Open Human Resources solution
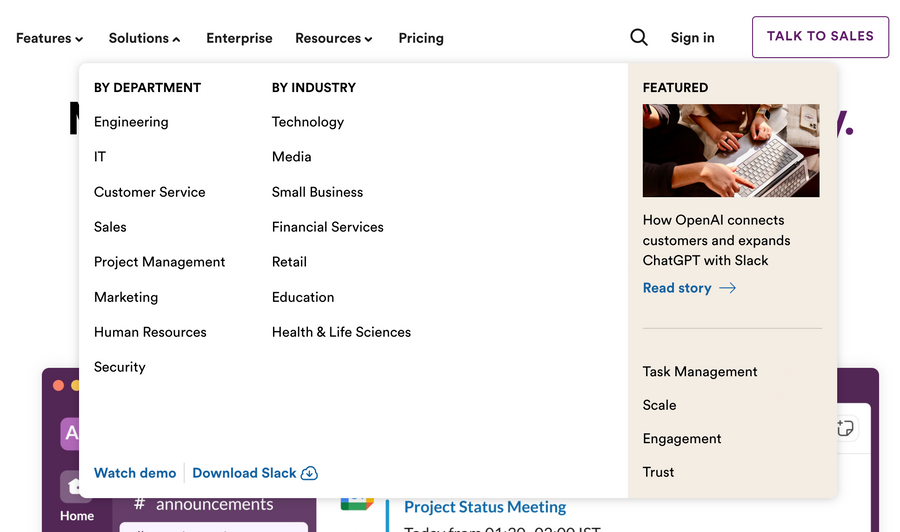The image size is (900, 532). pyautogui.click(x=150, y=332)
